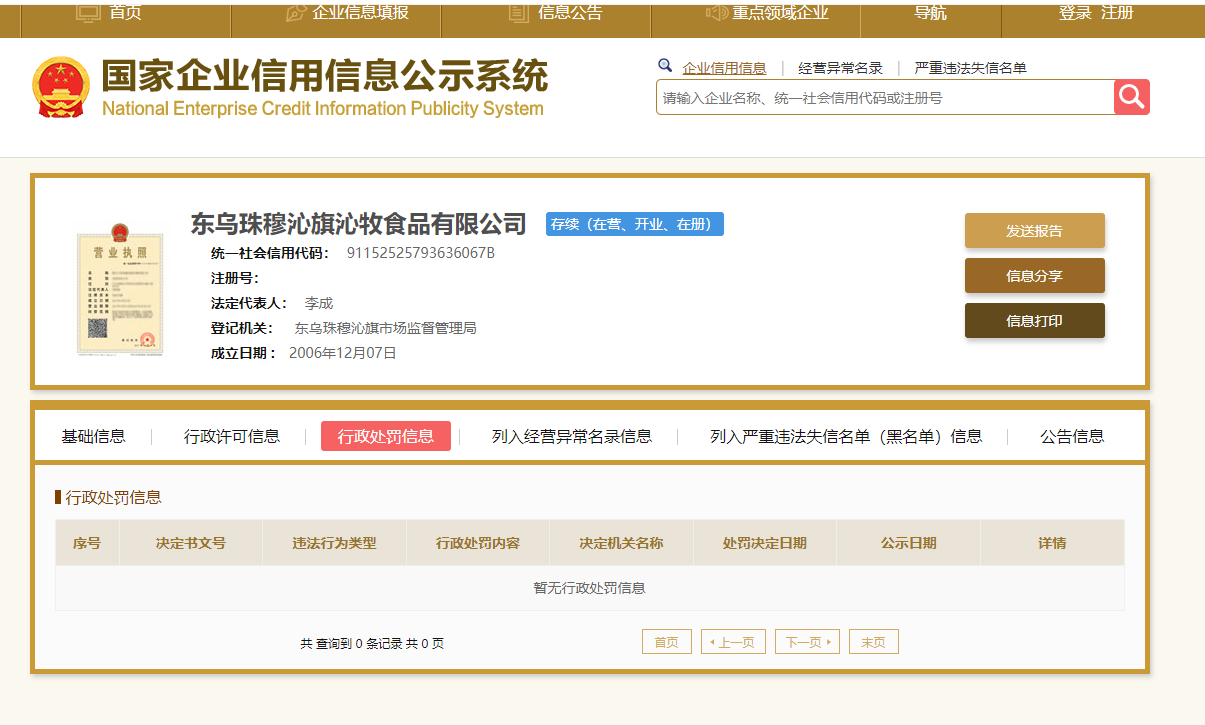Image resolution: width=1205 pixels, height=725 pixels.
Task: Select 经营异常名录 search category
Action: pyautogui.click(x=840, y=68)
